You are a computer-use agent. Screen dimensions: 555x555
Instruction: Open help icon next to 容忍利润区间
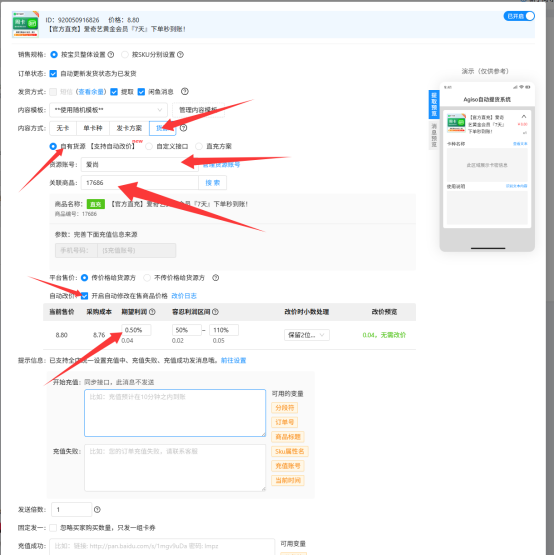215,312
